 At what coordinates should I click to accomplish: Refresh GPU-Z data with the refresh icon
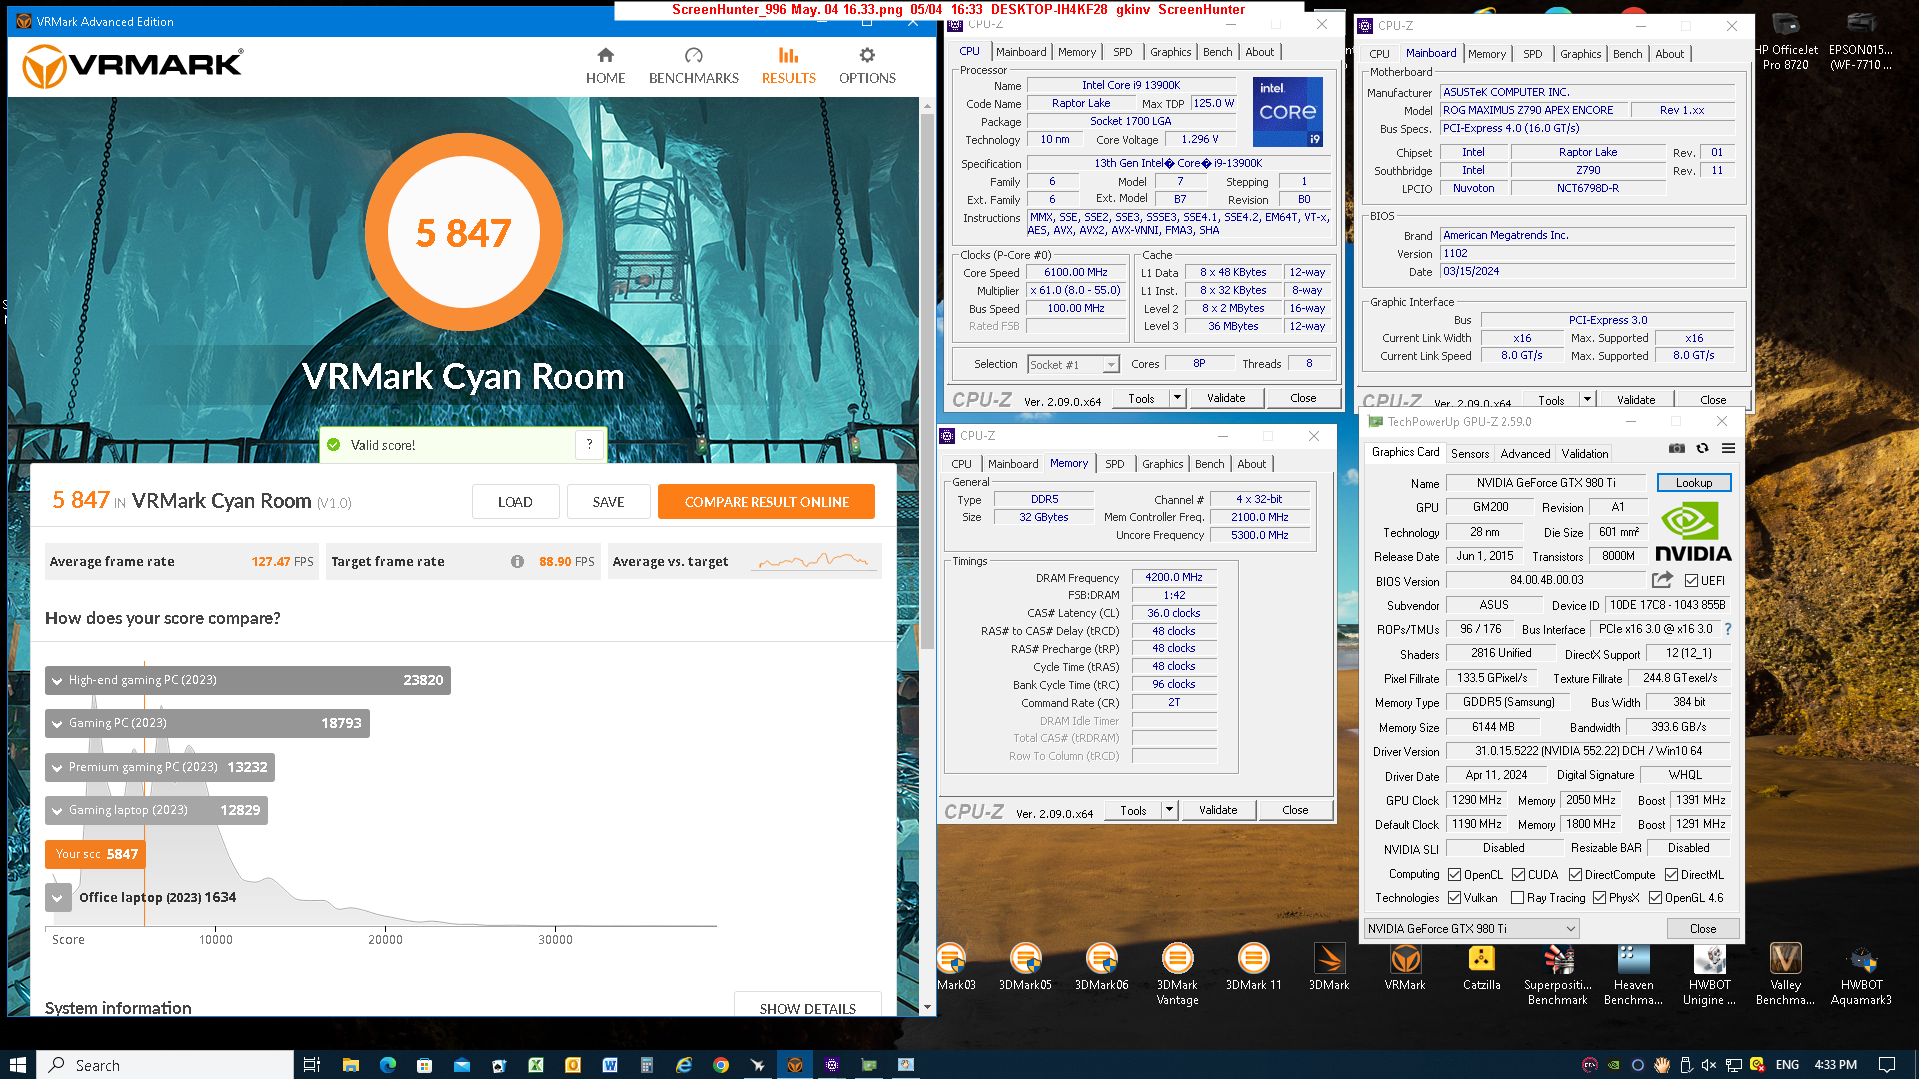(x=1702, y=449)
